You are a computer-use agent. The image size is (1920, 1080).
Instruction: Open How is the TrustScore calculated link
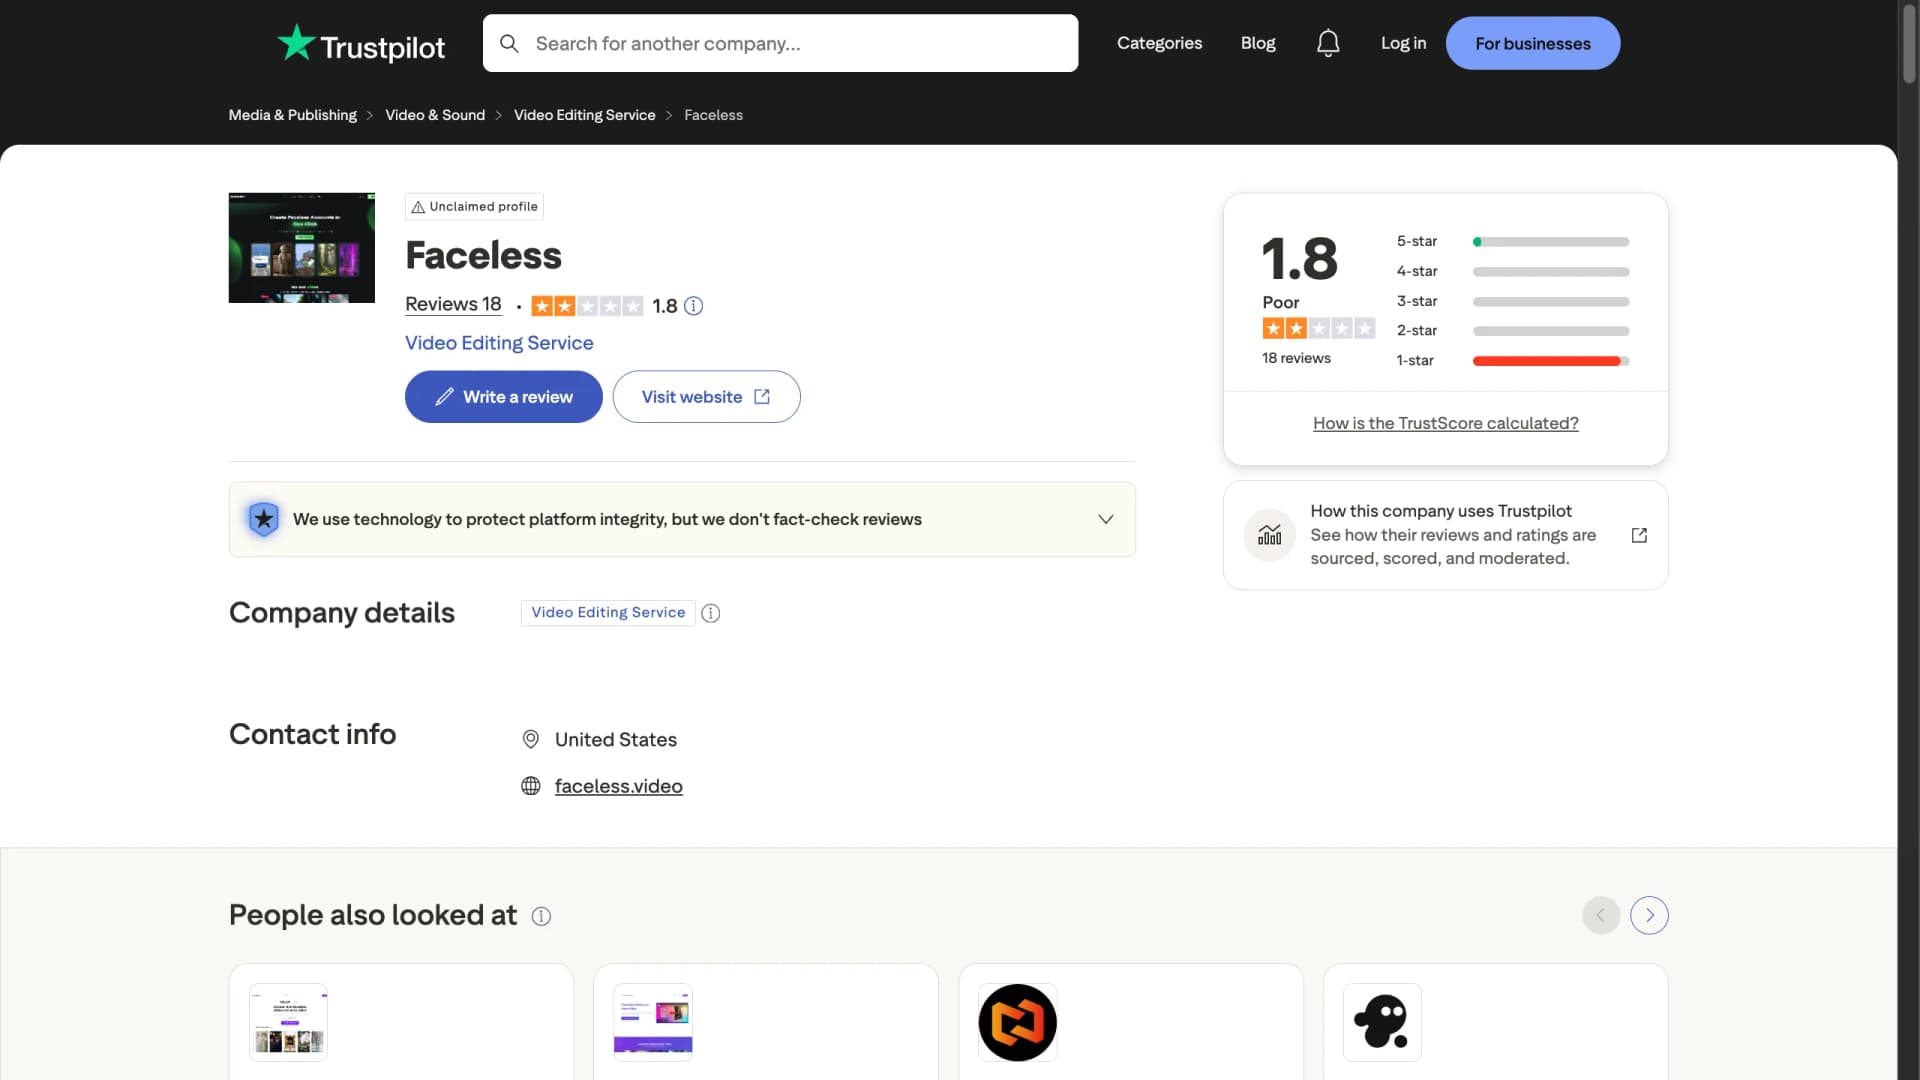coord(1445,423)
